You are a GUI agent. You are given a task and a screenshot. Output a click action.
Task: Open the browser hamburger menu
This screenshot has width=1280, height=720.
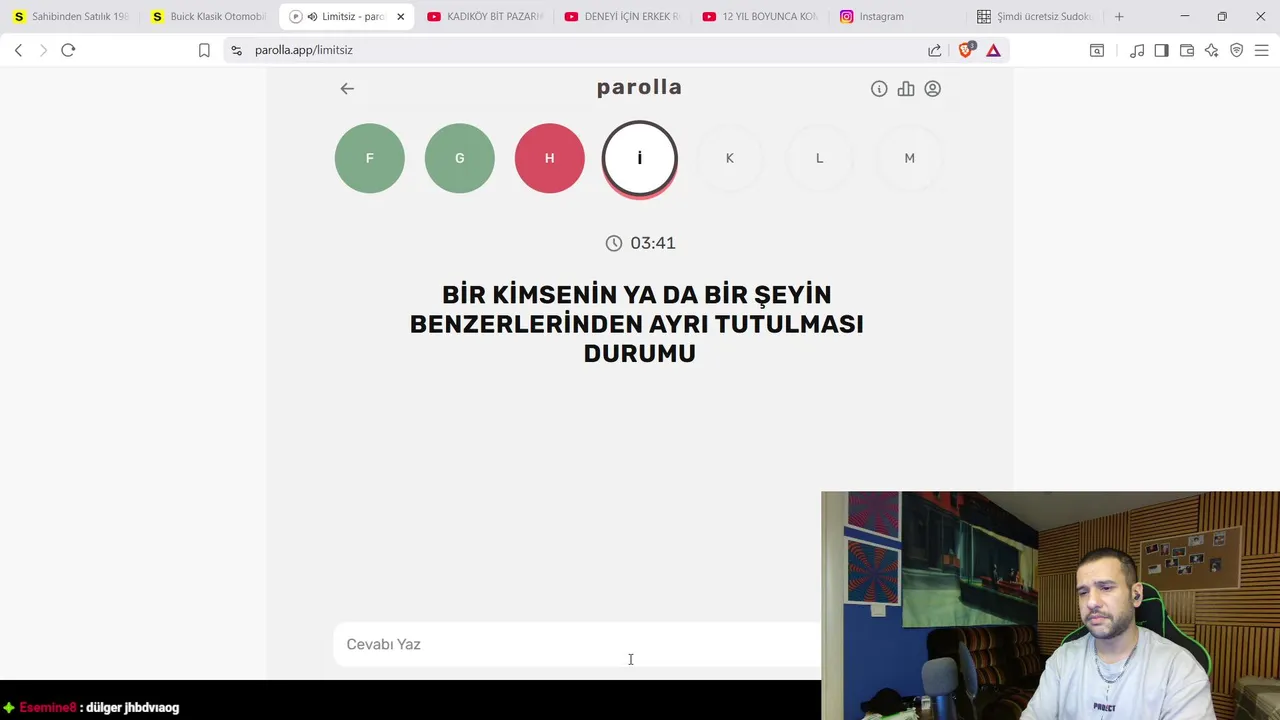pyautogui.click(x=1261, y=50)
